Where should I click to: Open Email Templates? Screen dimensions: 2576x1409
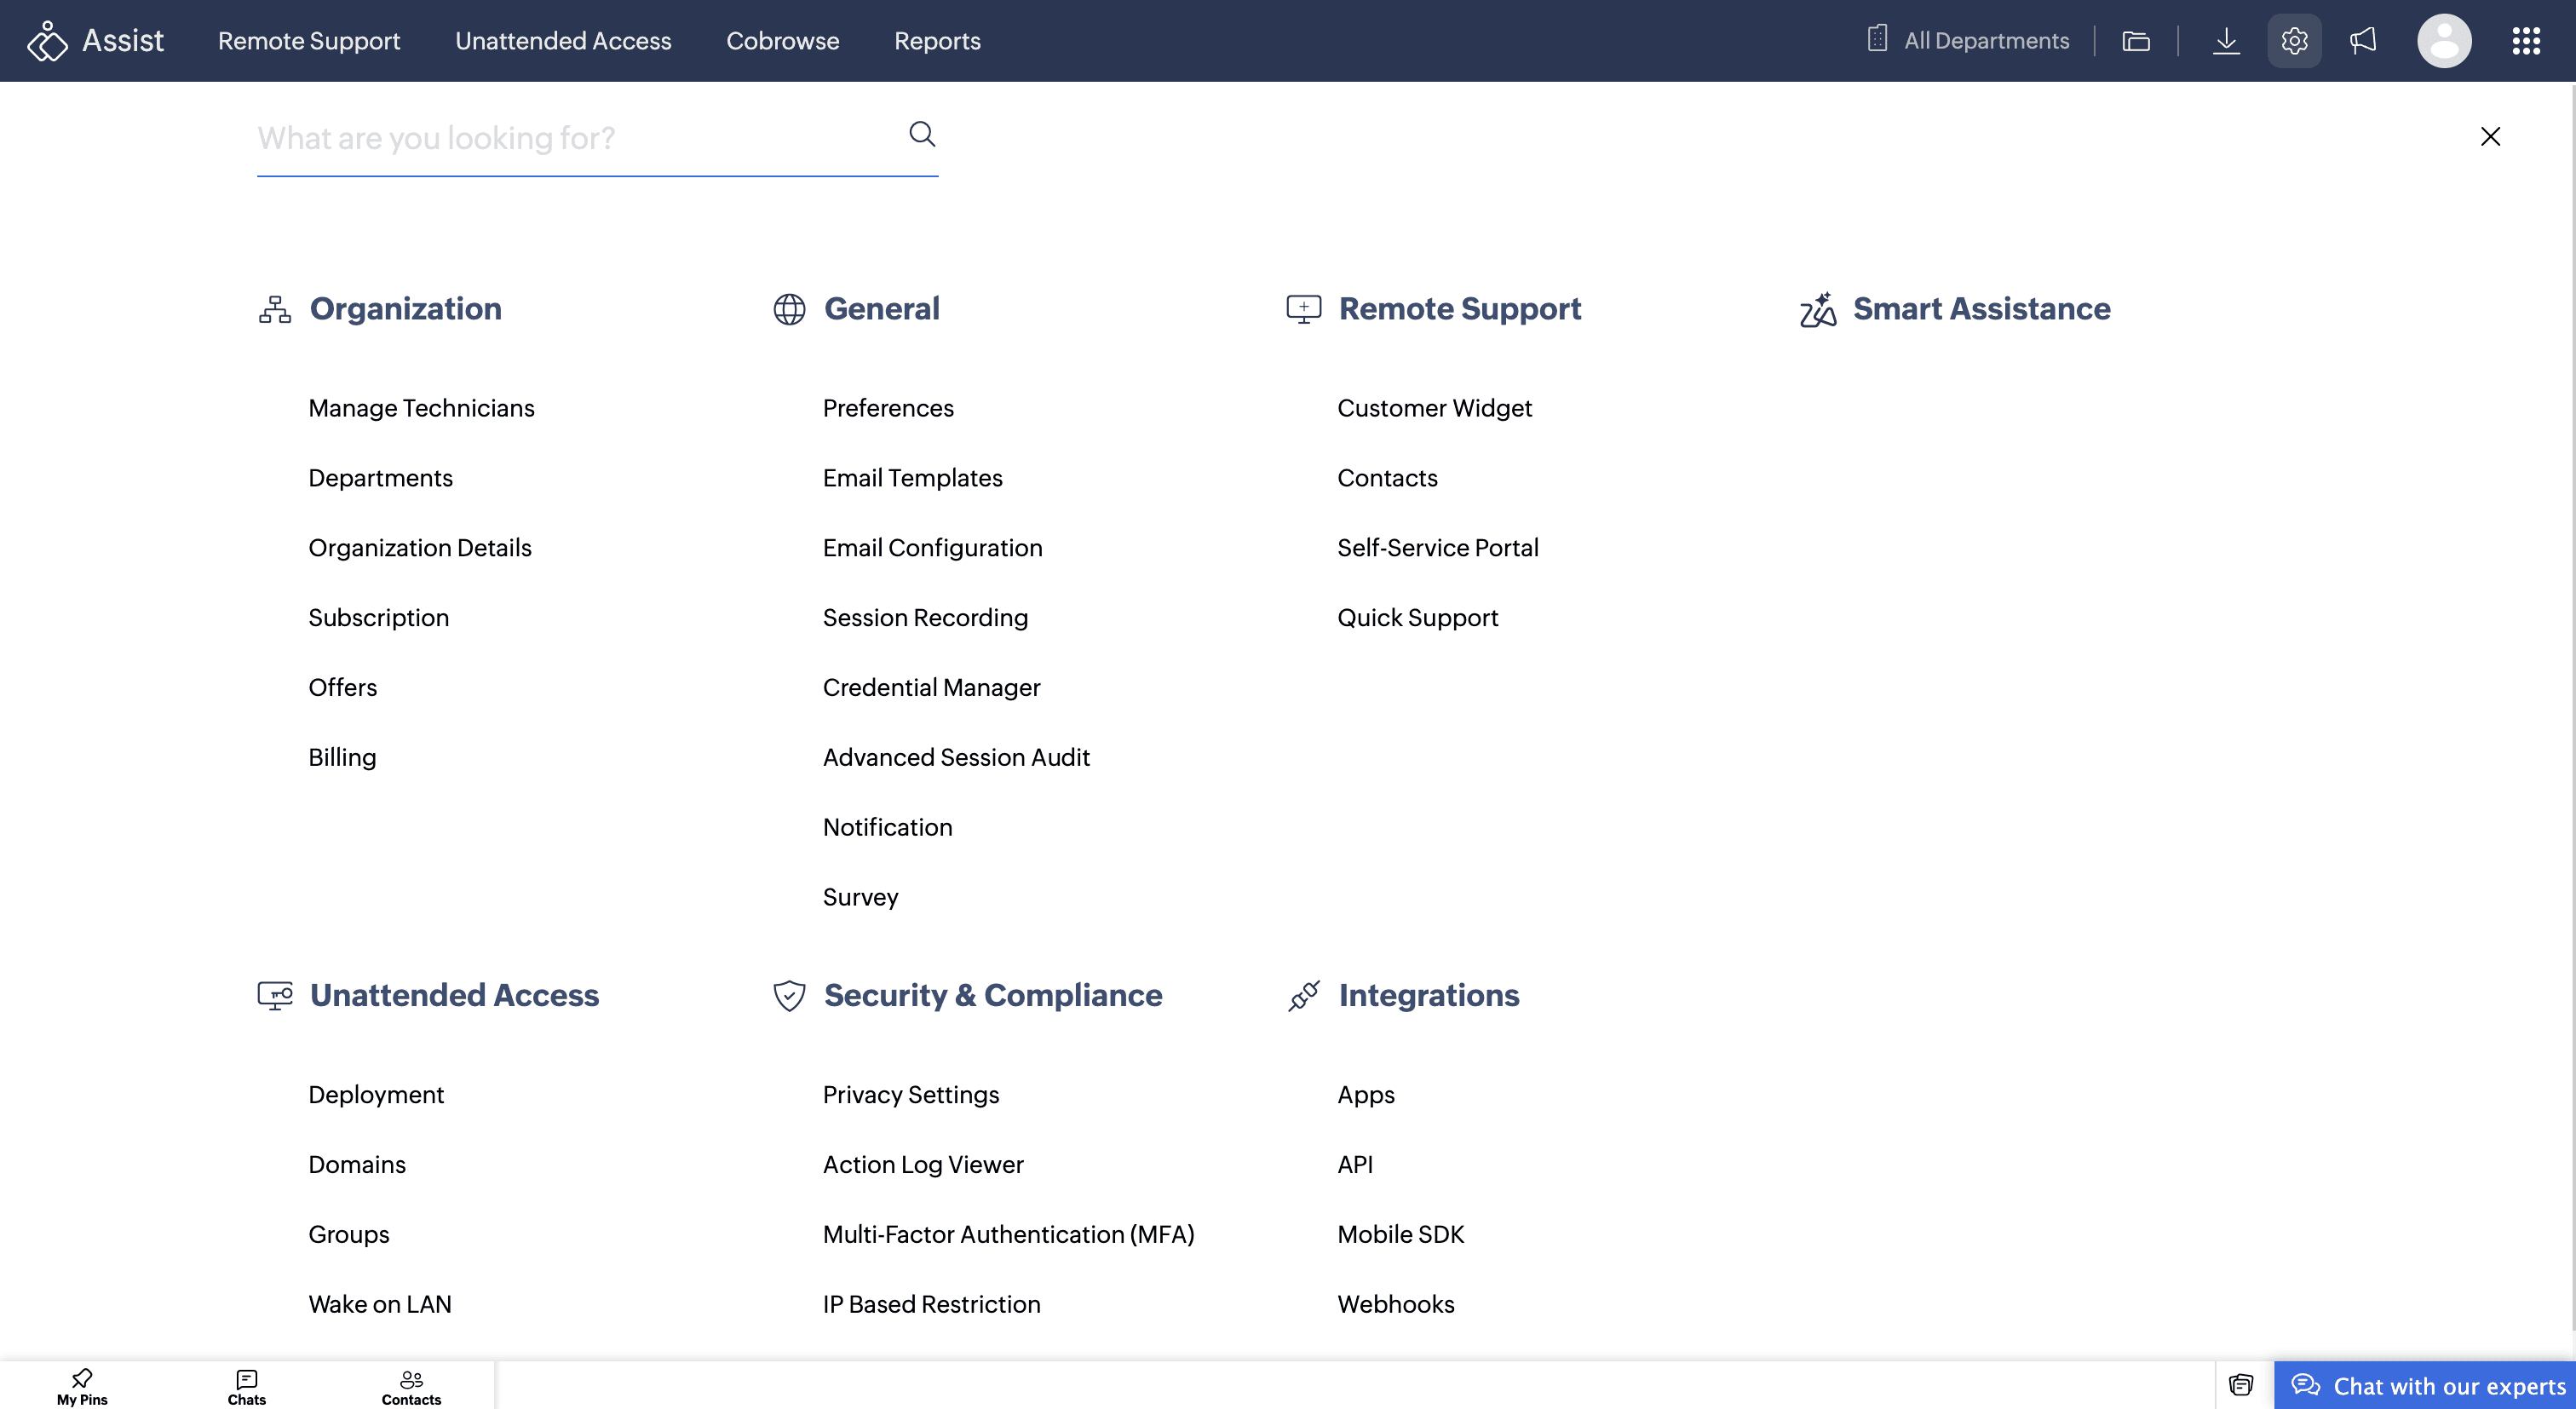click(912, 478)
